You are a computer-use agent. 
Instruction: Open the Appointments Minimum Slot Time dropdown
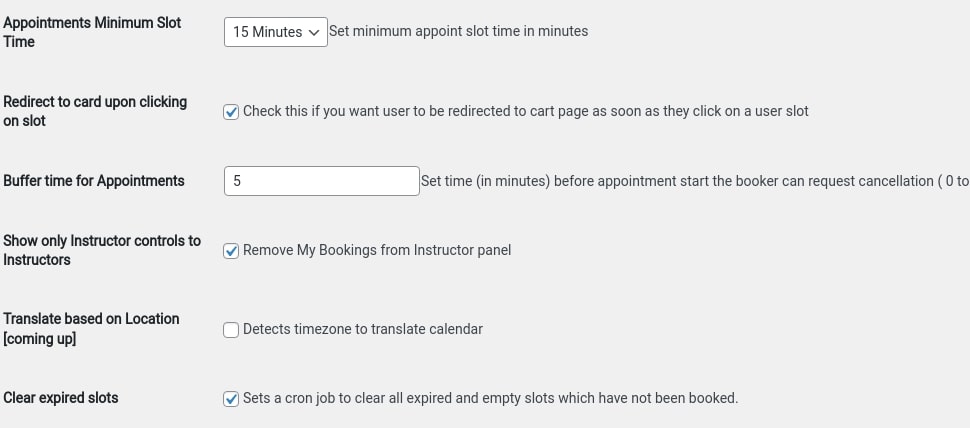click(x=275, y=32)
